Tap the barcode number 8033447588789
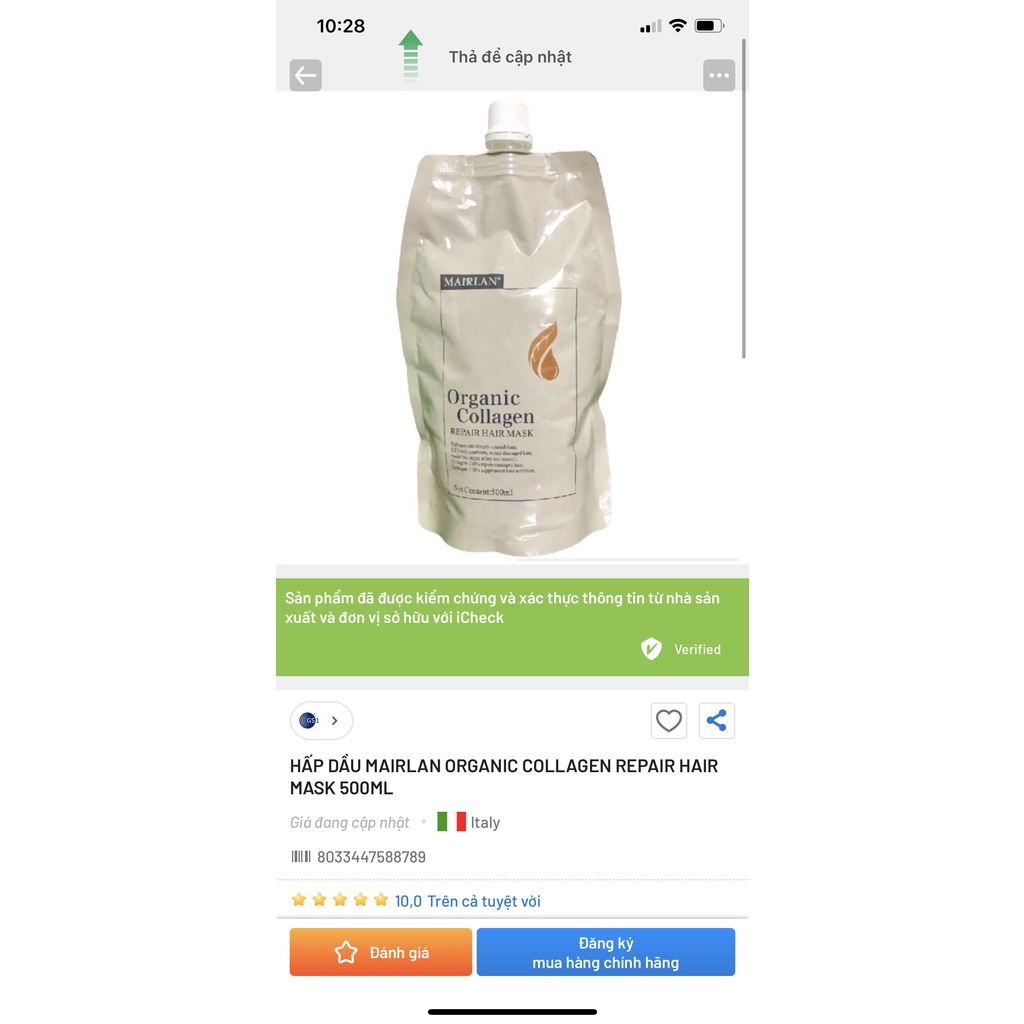Screen dimensions: 1024x1024 [371, 857]
